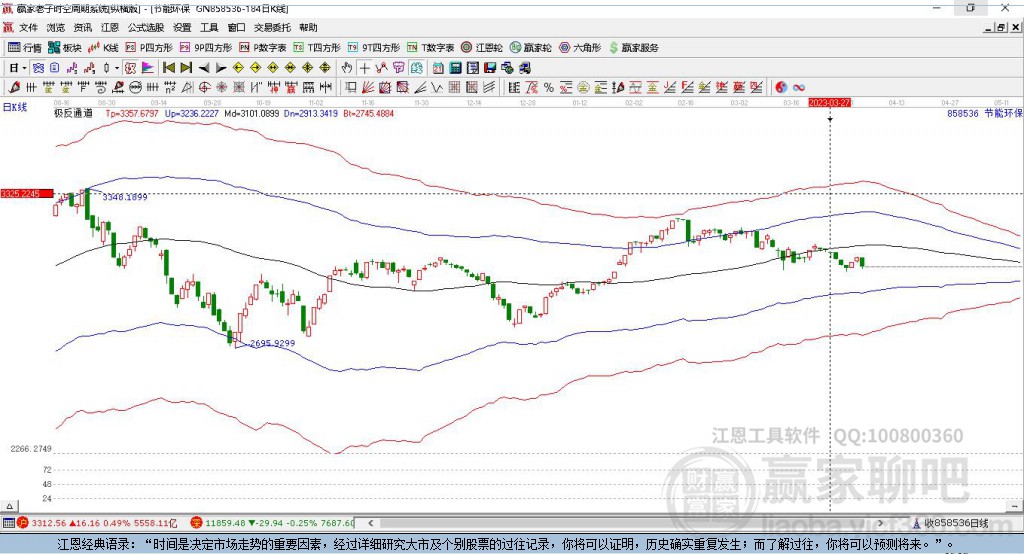This screenshot has width=1024, height=554.
Task: Select the red pencil drawing tool
Action: (14, 87)
